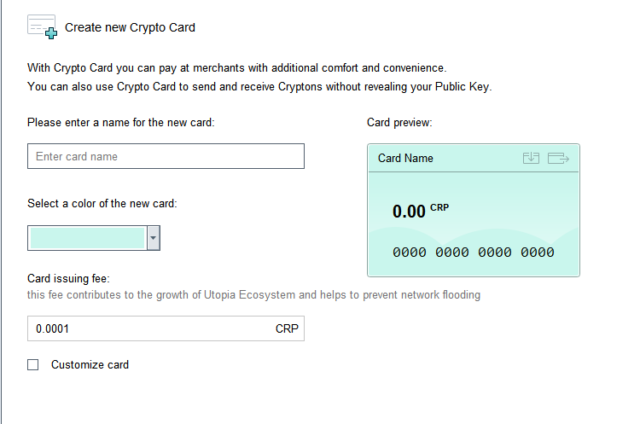Click the 0.00 CRP balance on card
640x424 pixels.
pyautogui.click(x=420, y=211)
